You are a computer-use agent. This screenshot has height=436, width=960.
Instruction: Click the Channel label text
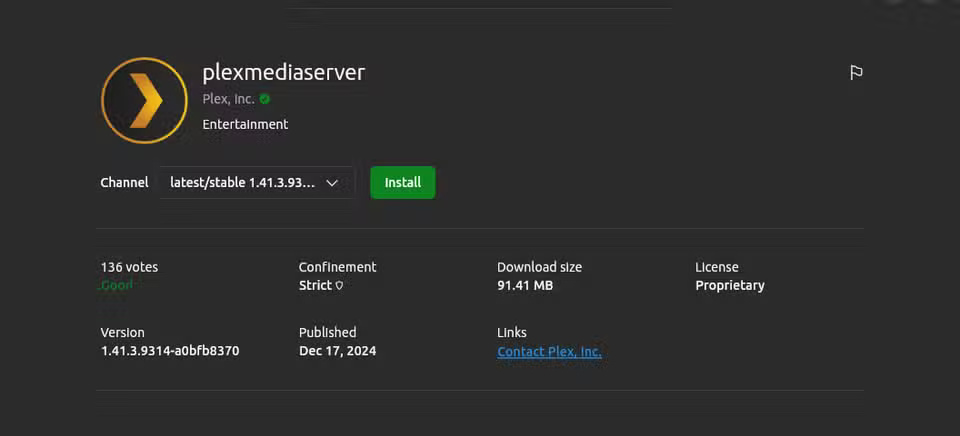pos(124,183)
